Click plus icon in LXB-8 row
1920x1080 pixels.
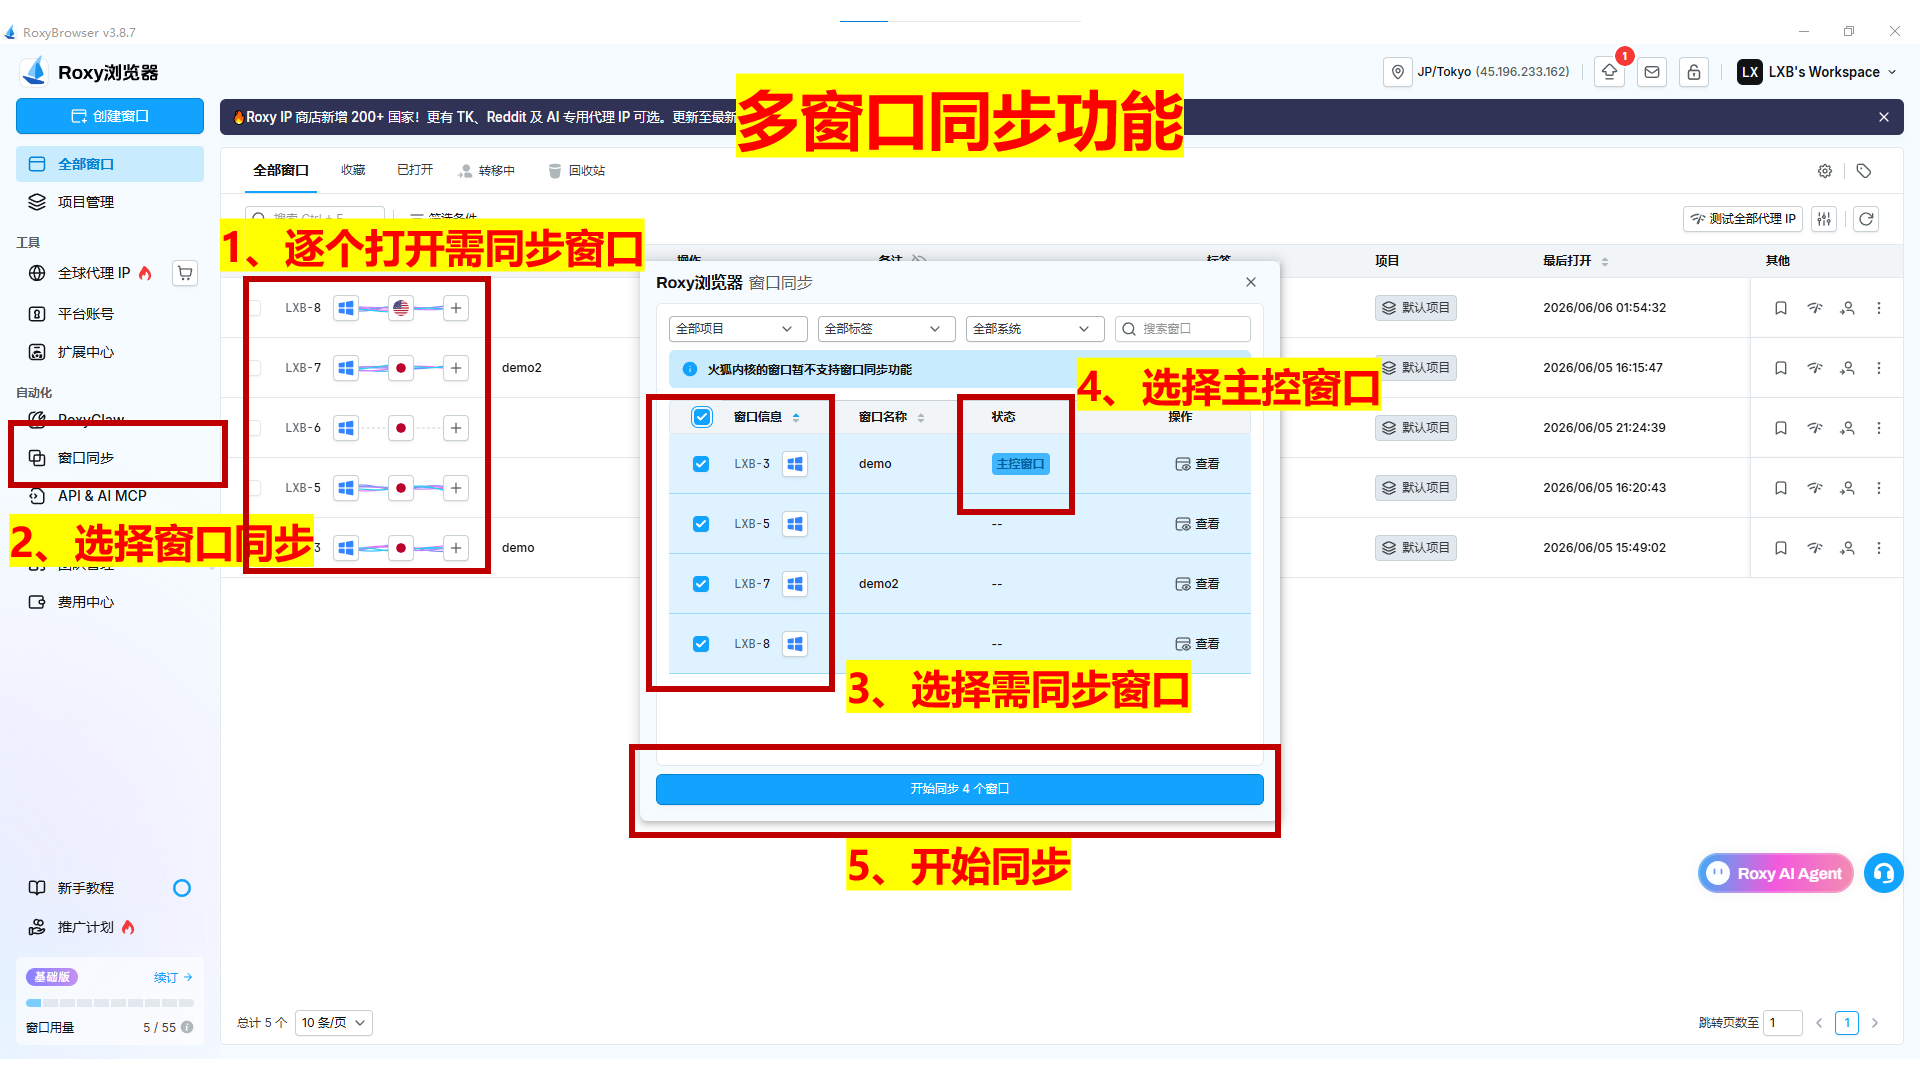coord(456,308)
